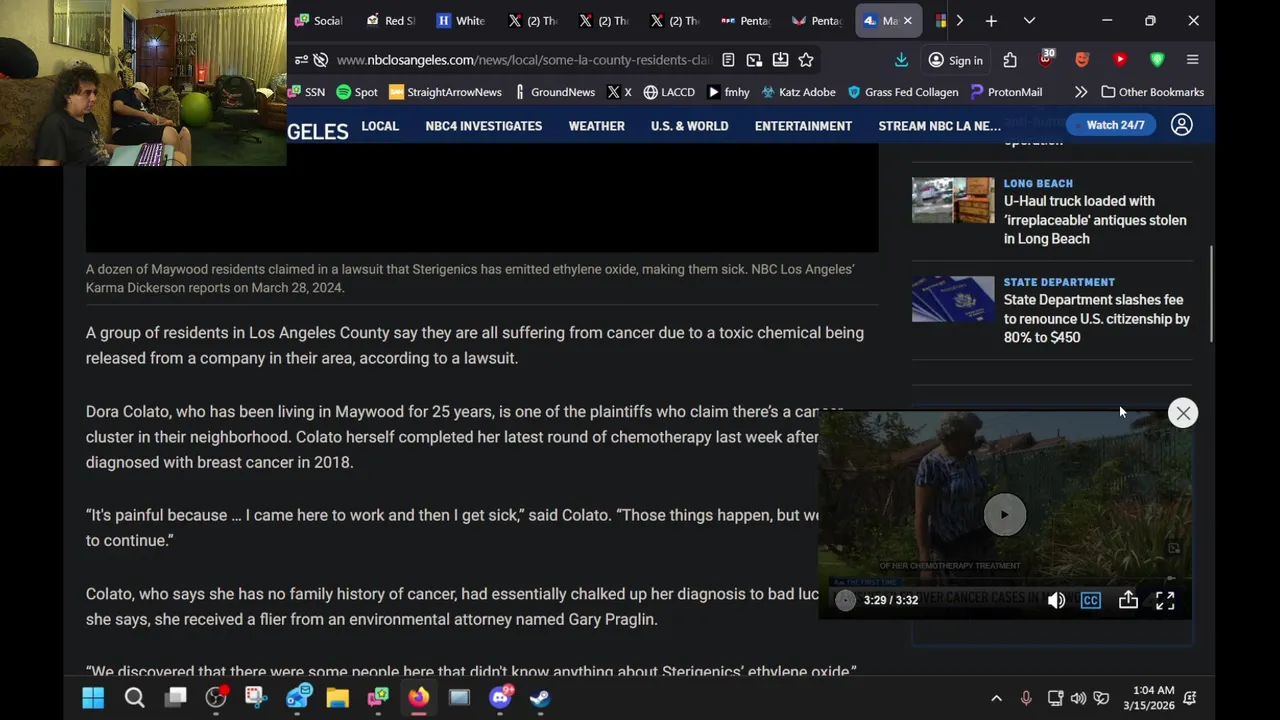Open the fmhy bookmark
The image size is (1280, 720).
[728, 92]
